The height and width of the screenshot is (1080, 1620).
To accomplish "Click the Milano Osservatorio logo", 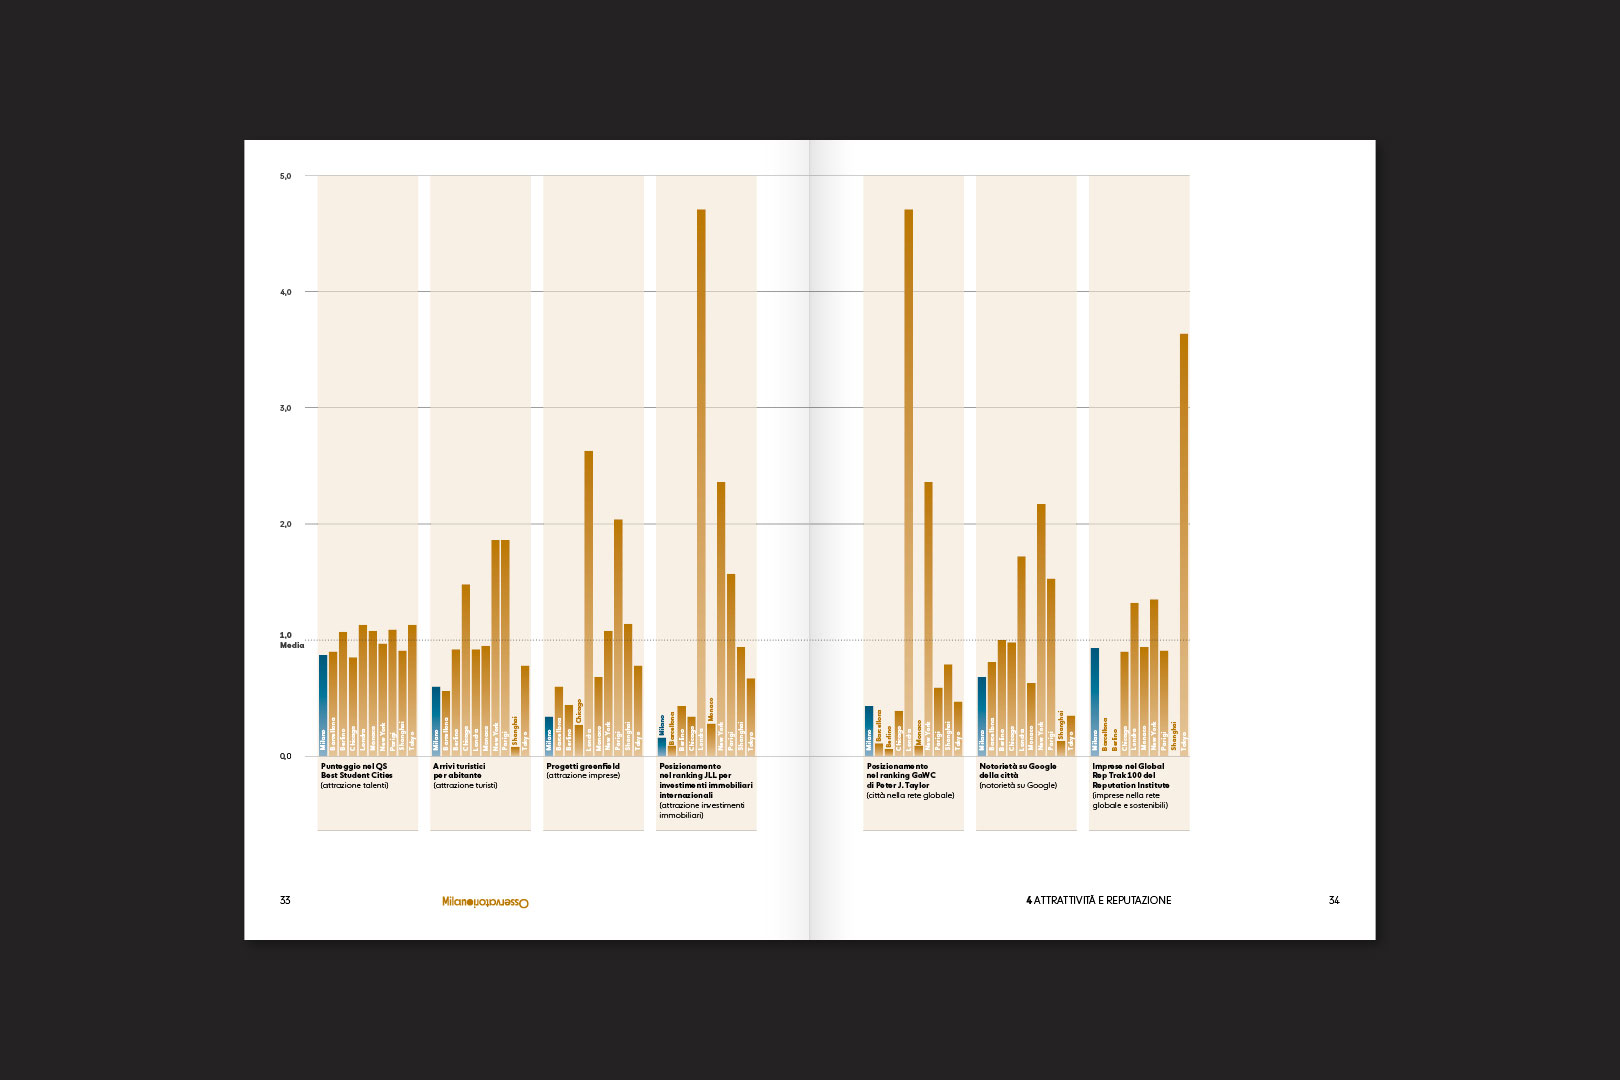I will [485, 902].
